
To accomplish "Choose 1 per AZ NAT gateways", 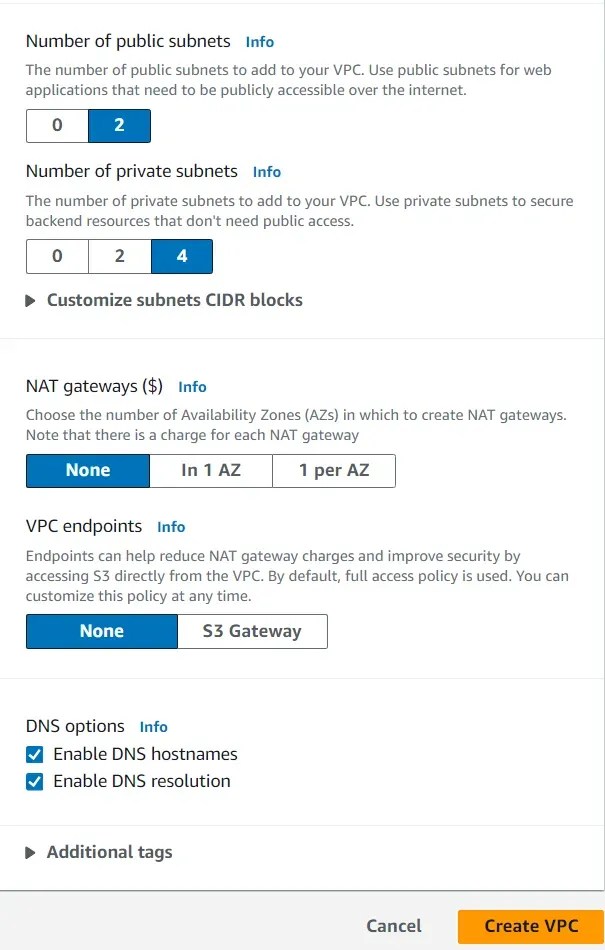I will [334, 470].
